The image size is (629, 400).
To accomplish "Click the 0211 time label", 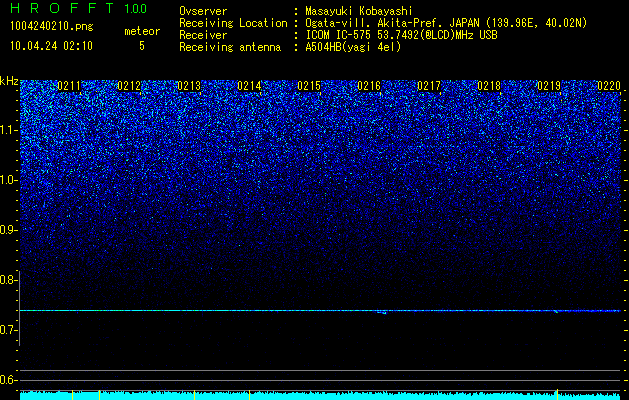I will click(x=69, y=86).
